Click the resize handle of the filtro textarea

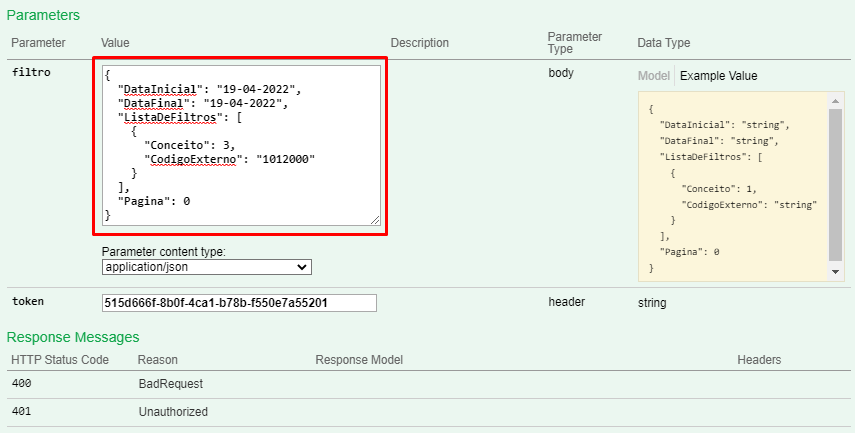[375, 220]
